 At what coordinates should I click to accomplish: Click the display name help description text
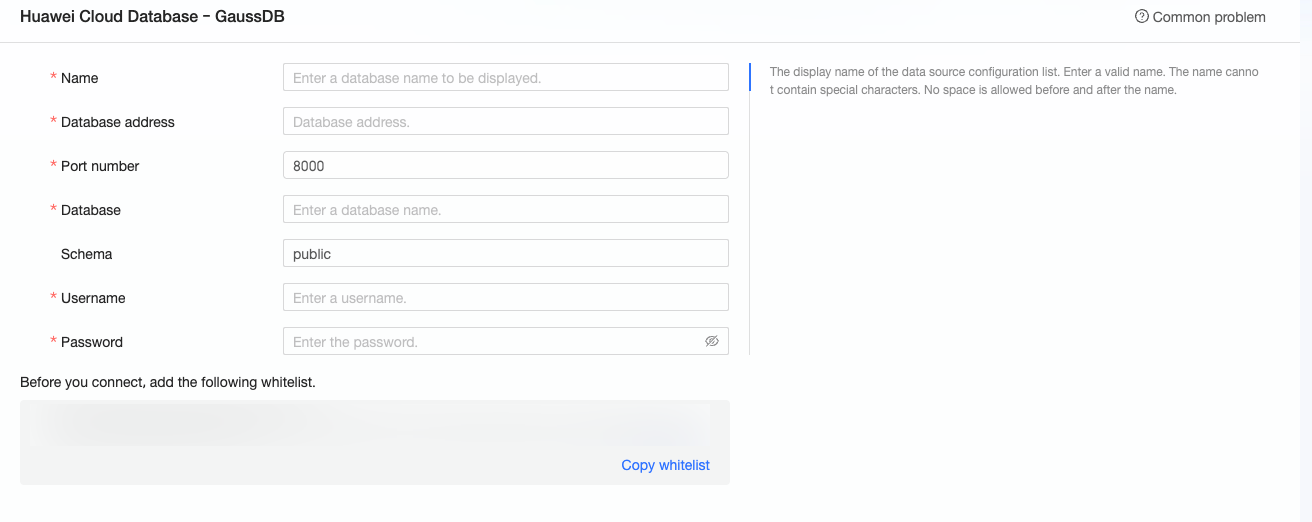tap(1013, 81)
